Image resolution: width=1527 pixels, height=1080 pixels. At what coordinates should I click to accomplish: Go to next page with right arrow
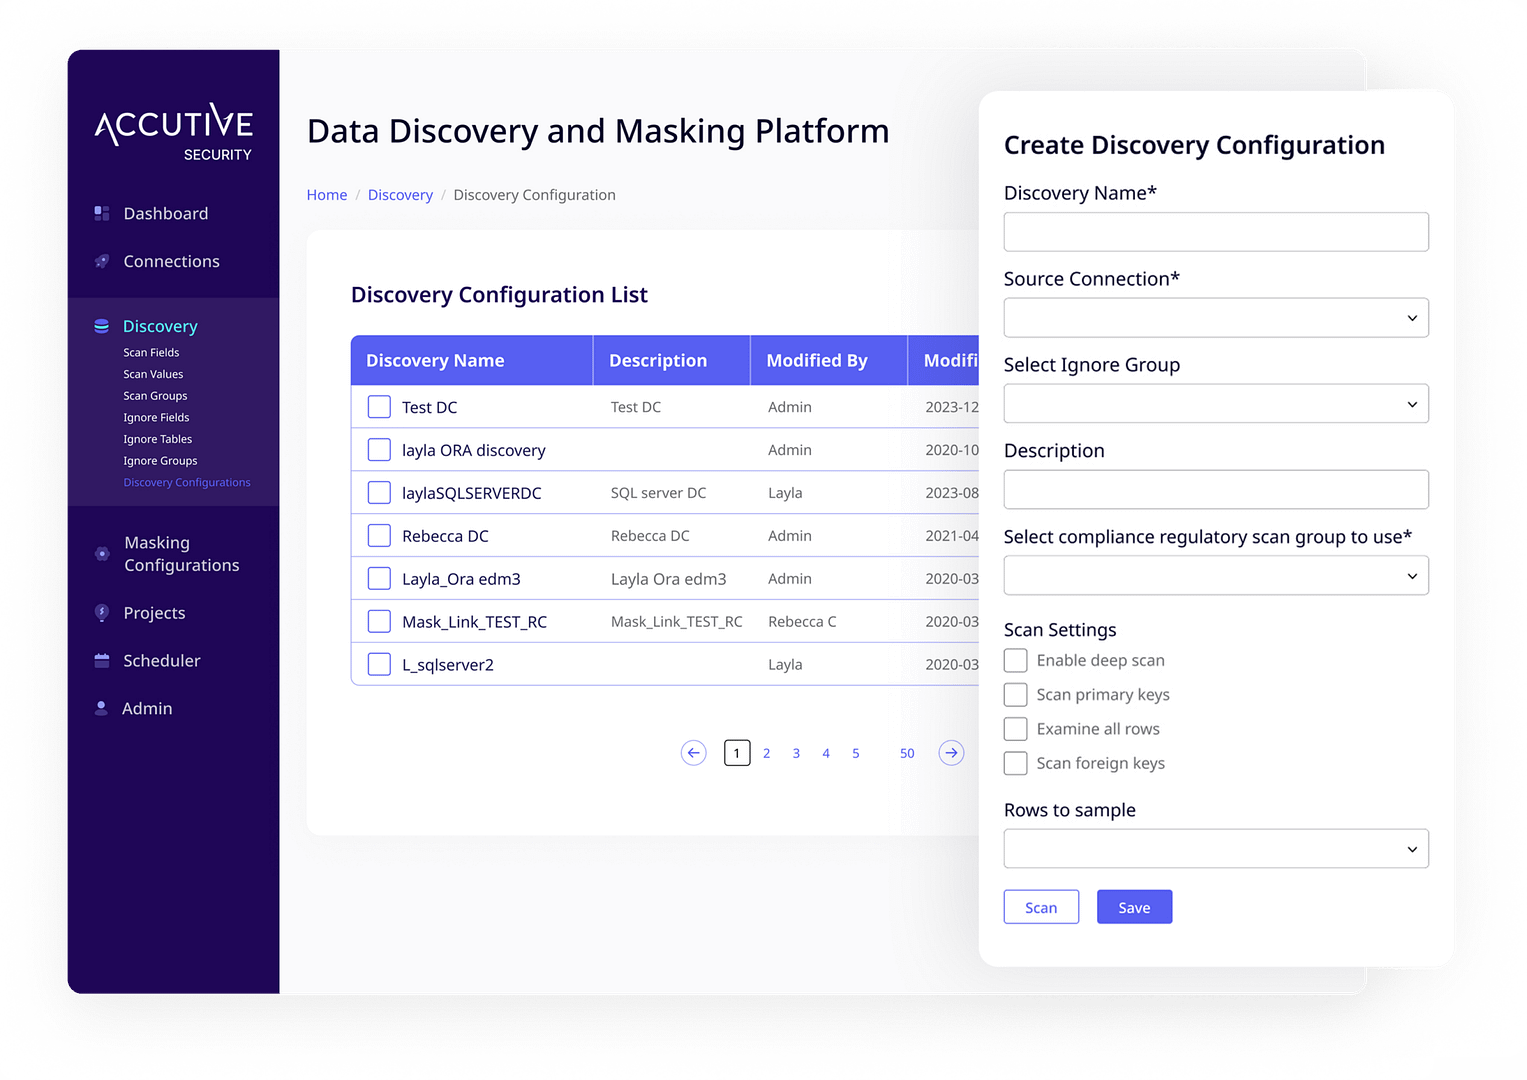[951, 753]
